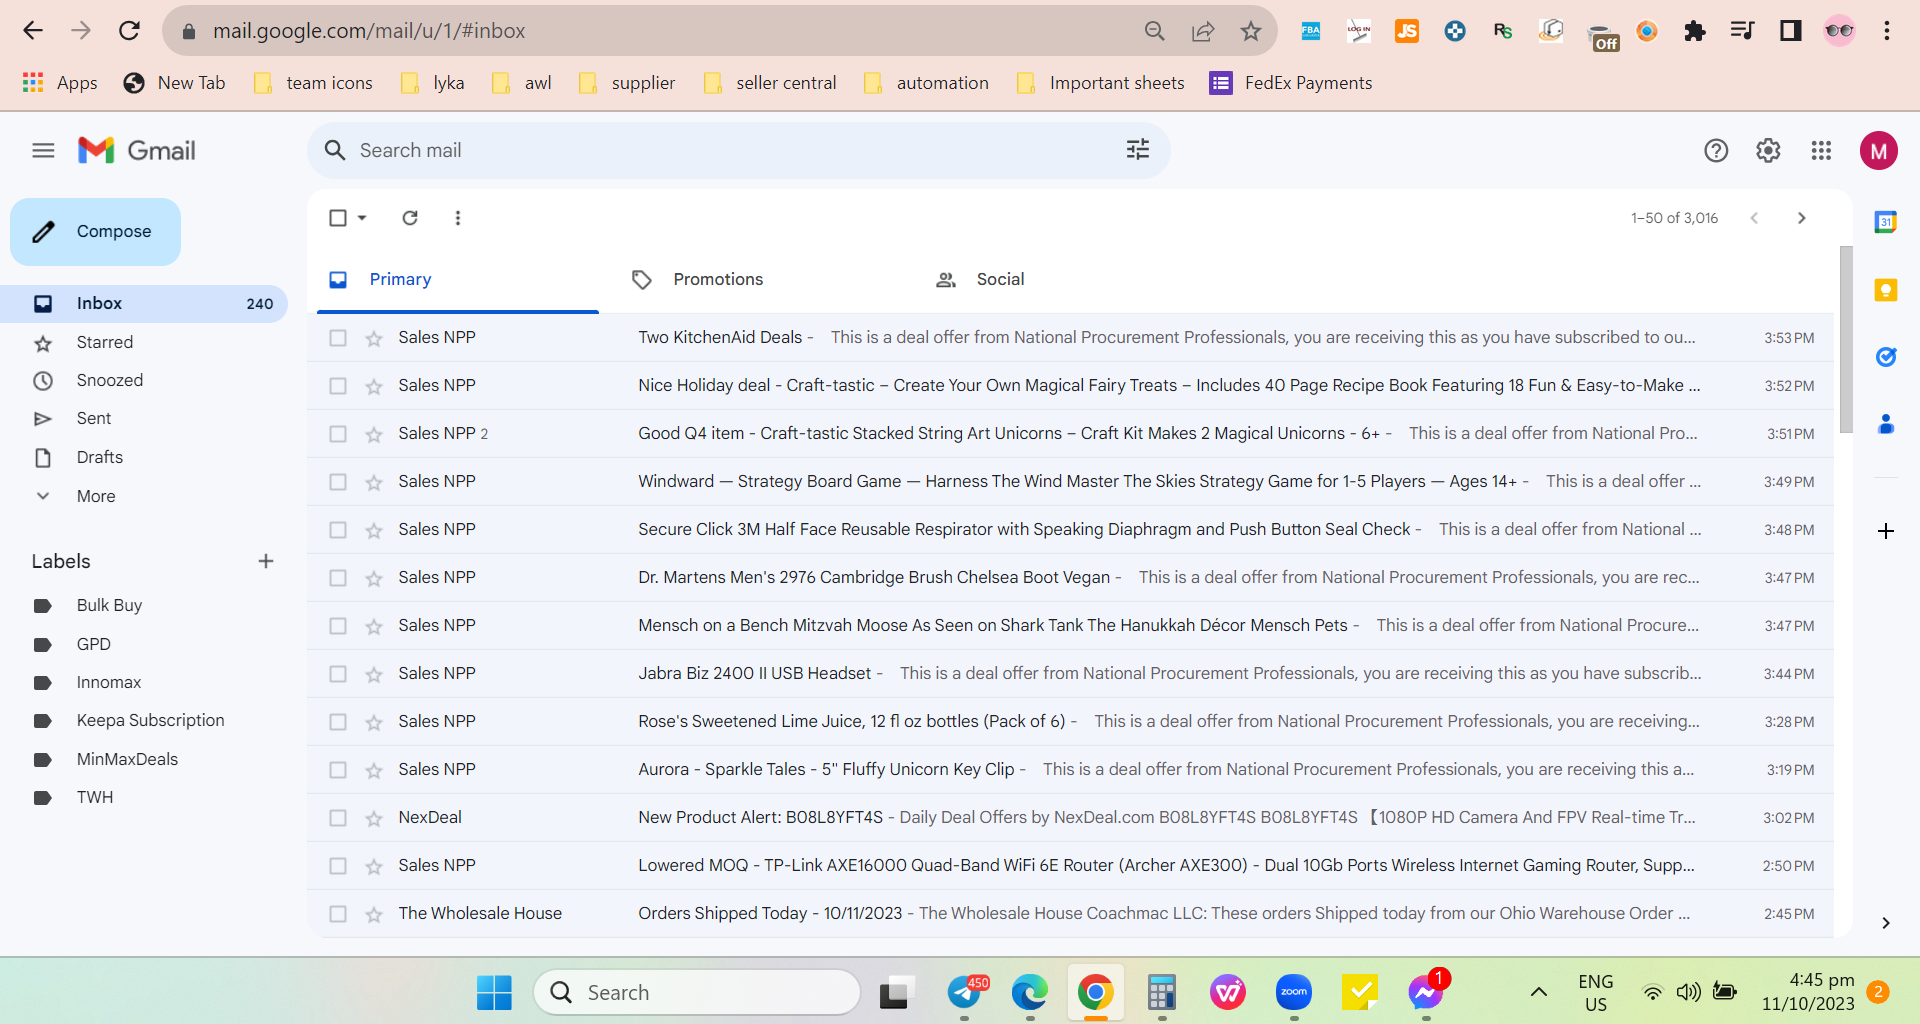Open Gmail Support help icon
This screenshot has height=1024, width=1920.
coord(1716,151)
